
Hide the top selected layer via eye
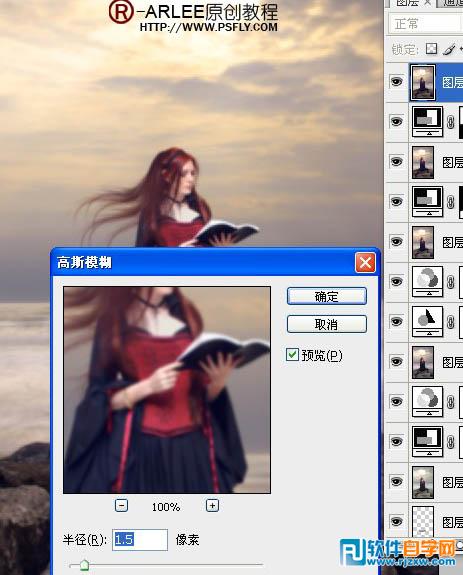pos(396,81)
